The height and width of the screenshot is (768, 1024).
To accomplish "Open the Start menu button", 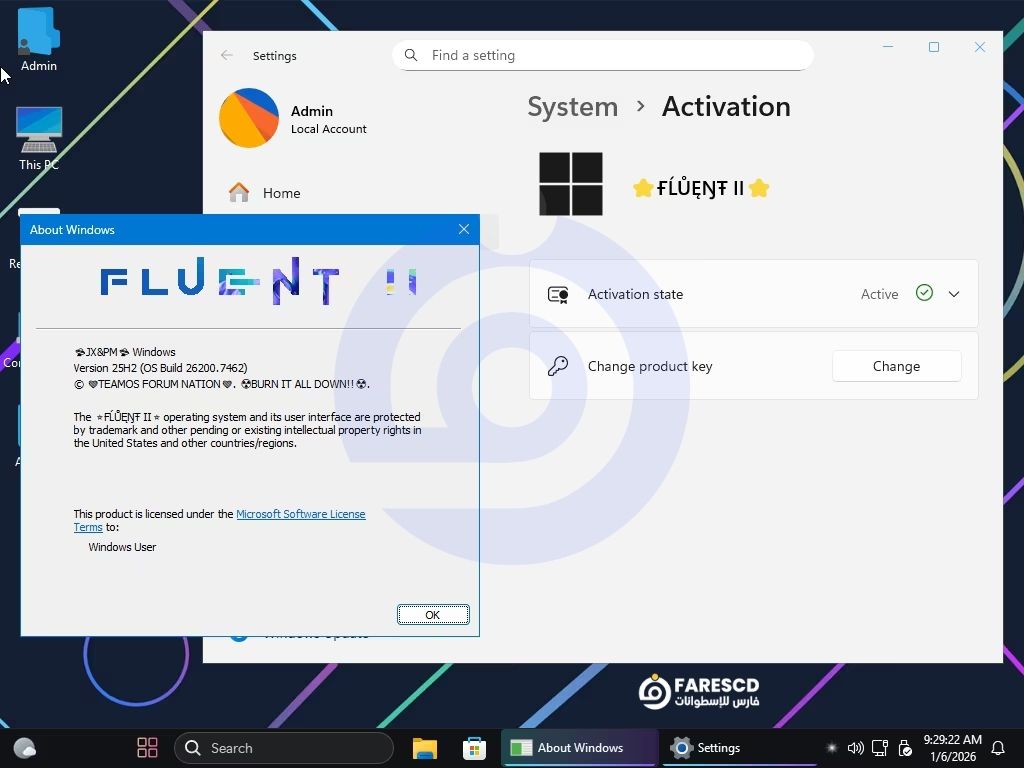I will 147,748.
